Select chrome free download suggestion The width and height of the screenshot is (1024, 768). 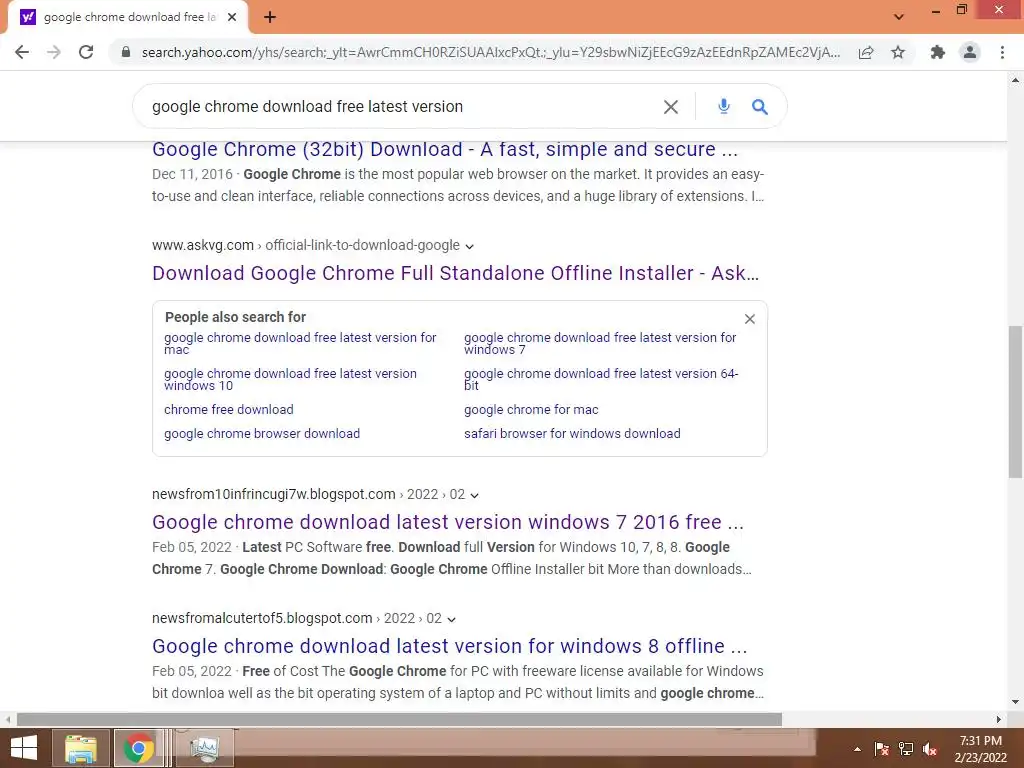tap(229, 409)
